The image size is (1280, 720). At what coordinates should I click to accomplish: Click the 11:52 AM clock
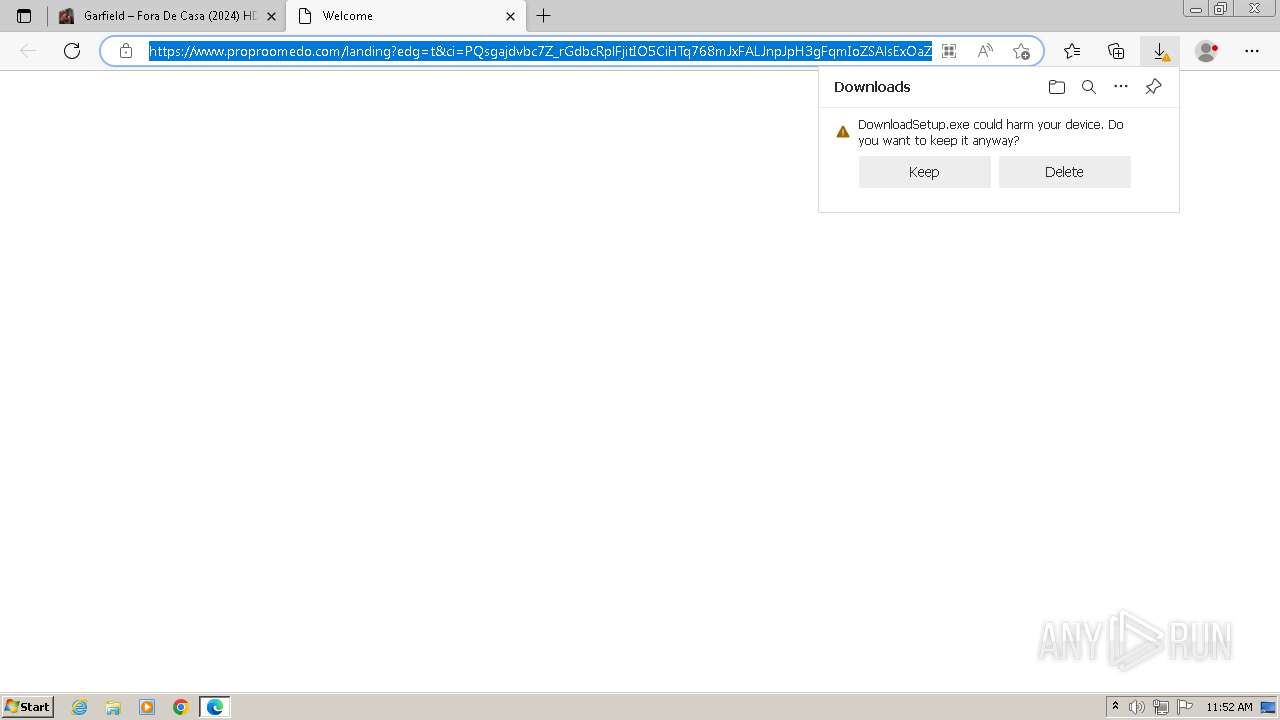pyautogui.click(x=1229, y=707)
